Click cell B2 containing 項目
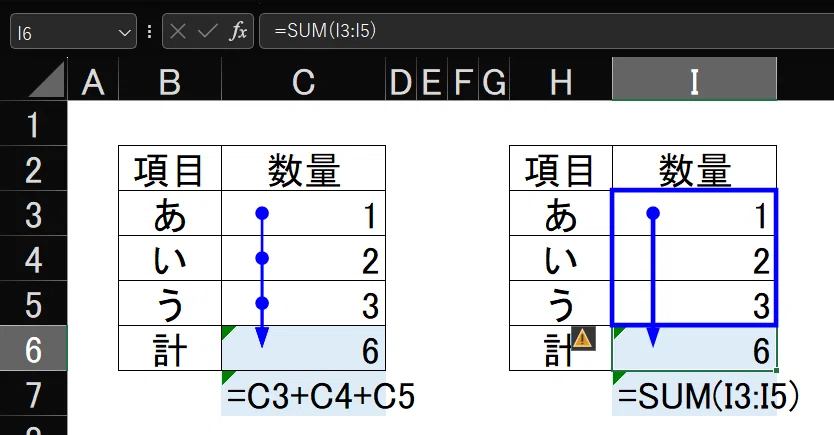834x435 pixels. tap(170, 169)
